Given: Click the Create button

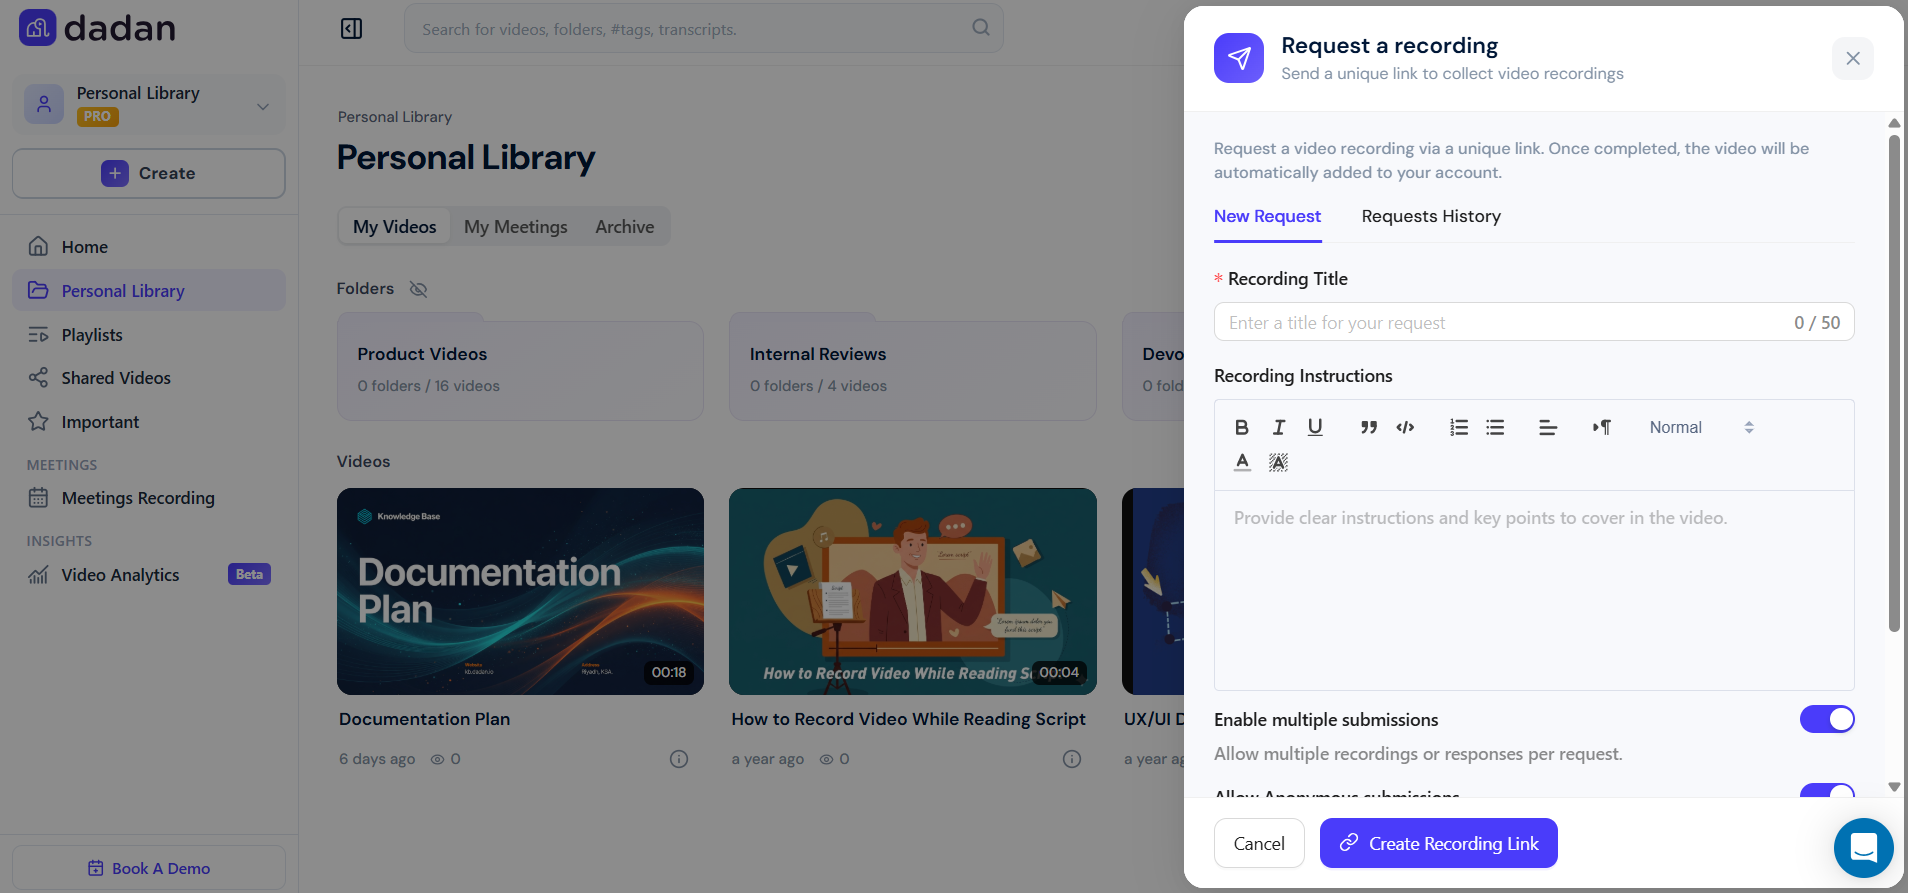Looking at the screenshot, I should [x=149, y=173].
